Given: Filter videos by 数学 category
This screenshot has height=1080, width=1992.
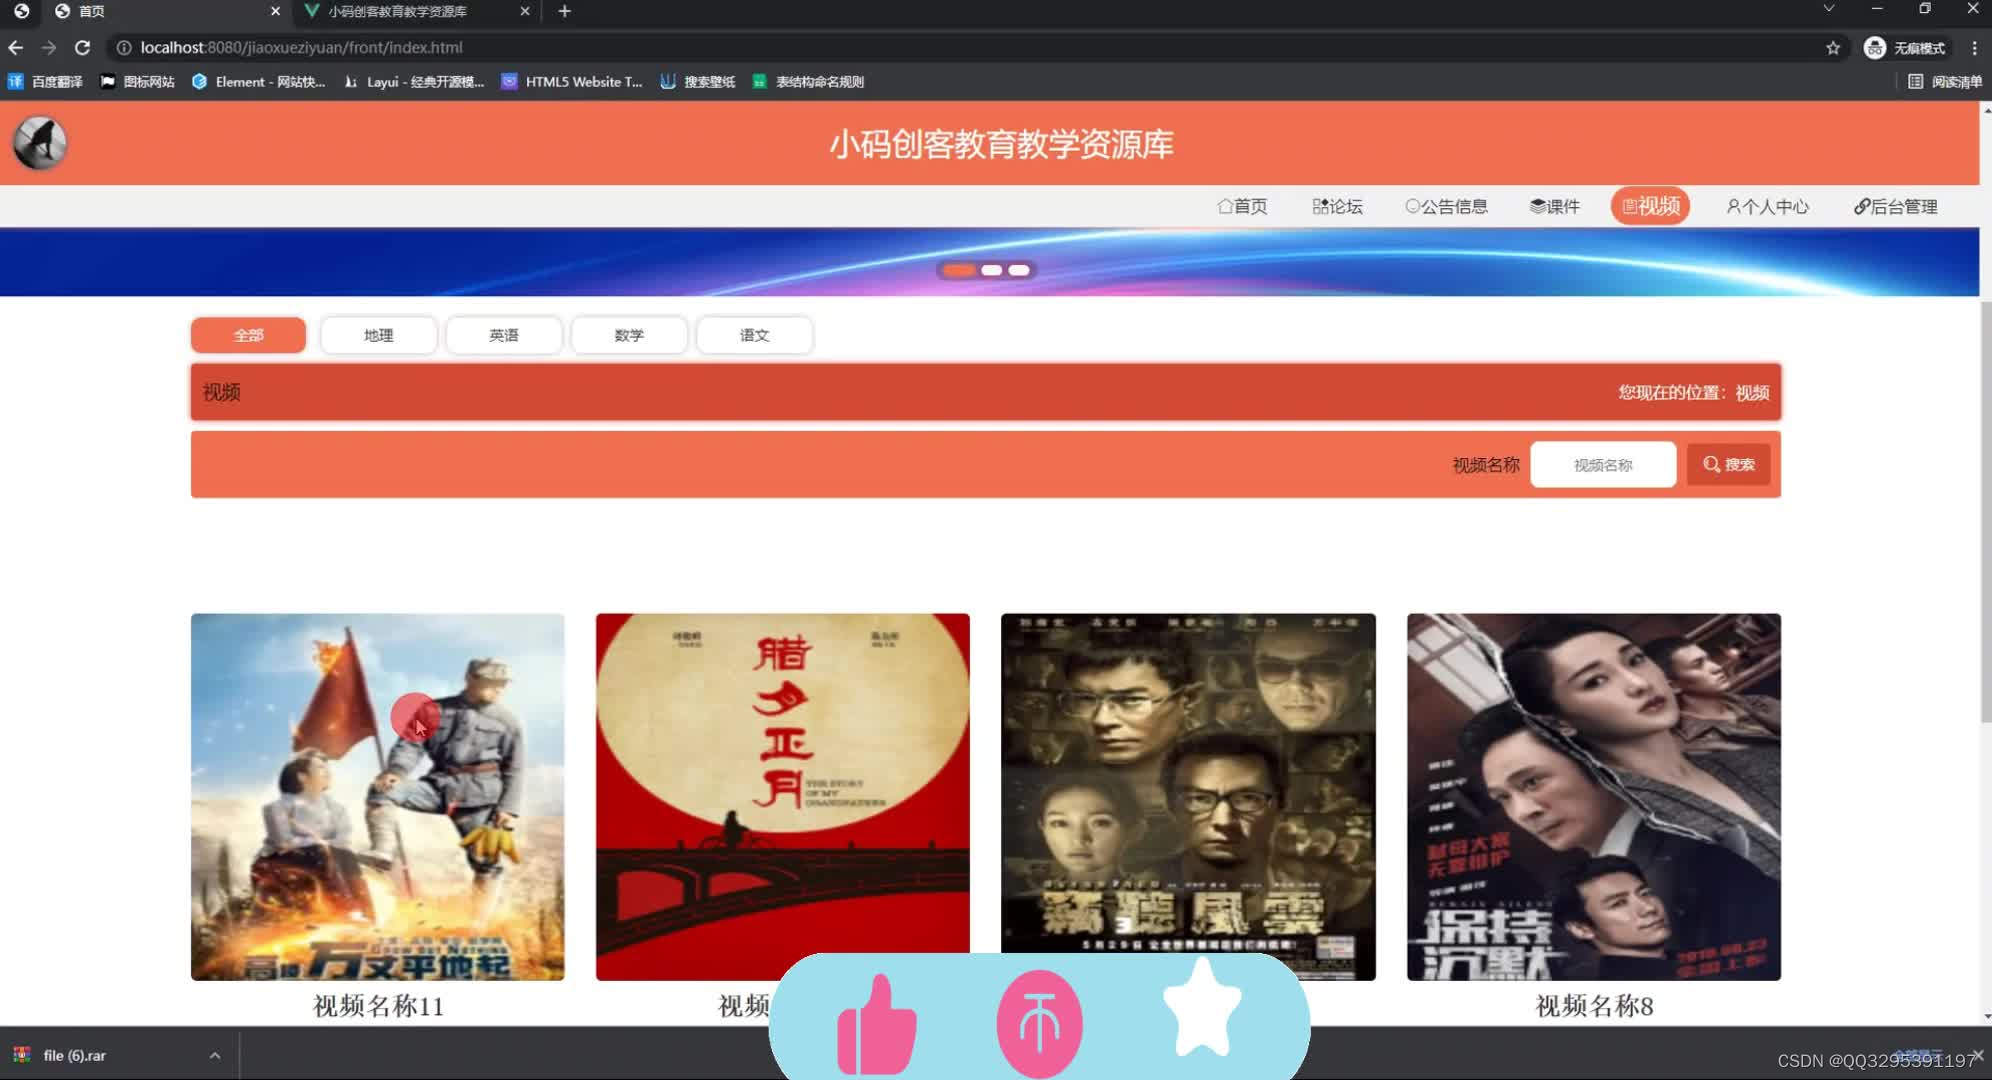Looking at the screenshot, I should pyautogui.click(x=629, y=335).
